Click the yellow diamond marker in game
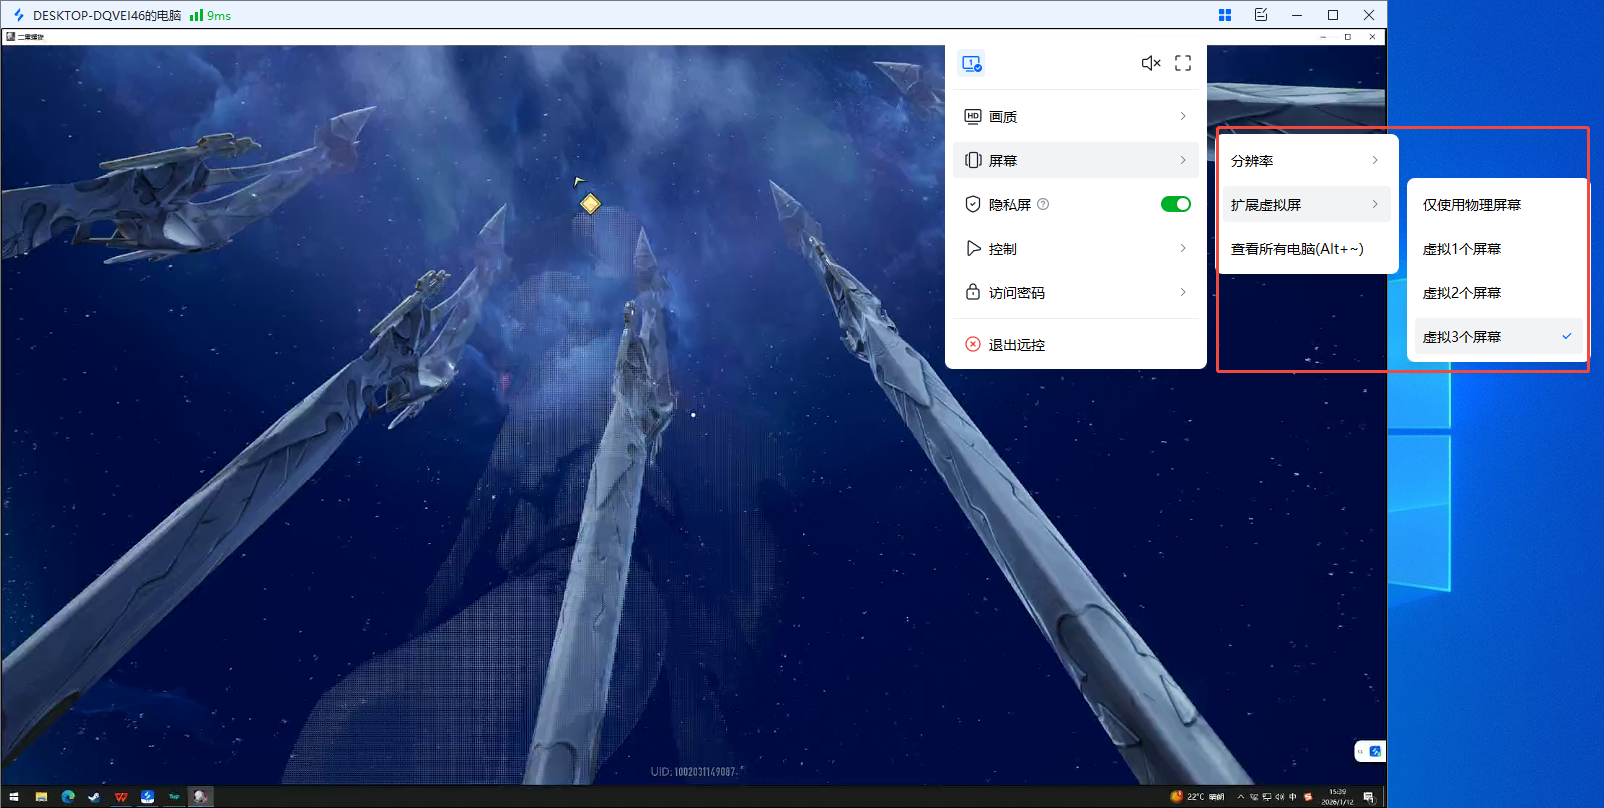This screenshot has width=1604, height=808. [590, 203]
